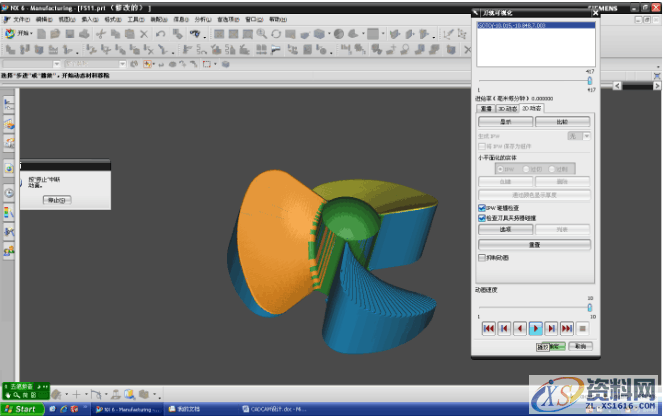The image size is (663, 419).
Task: Enable the suppress animation checkbox
Action: (x=482, y=256)
